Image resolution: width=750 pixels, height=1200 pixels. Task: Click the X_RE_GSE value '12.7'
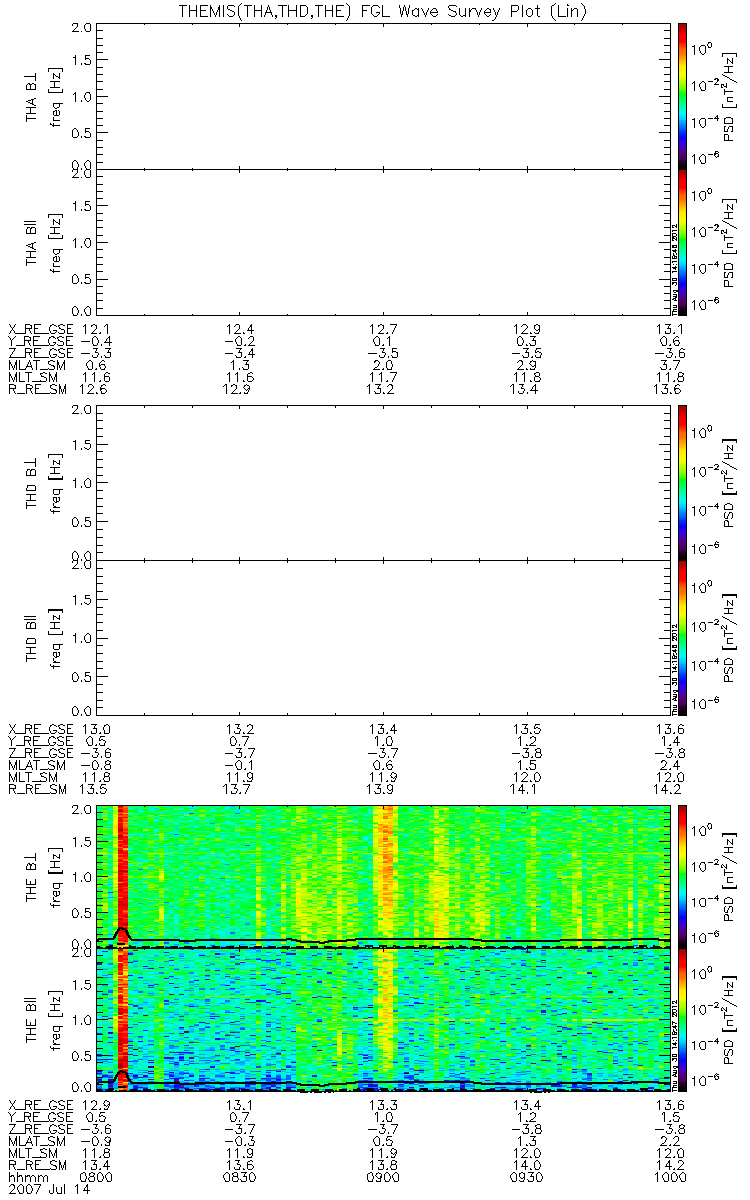point(383,329)
